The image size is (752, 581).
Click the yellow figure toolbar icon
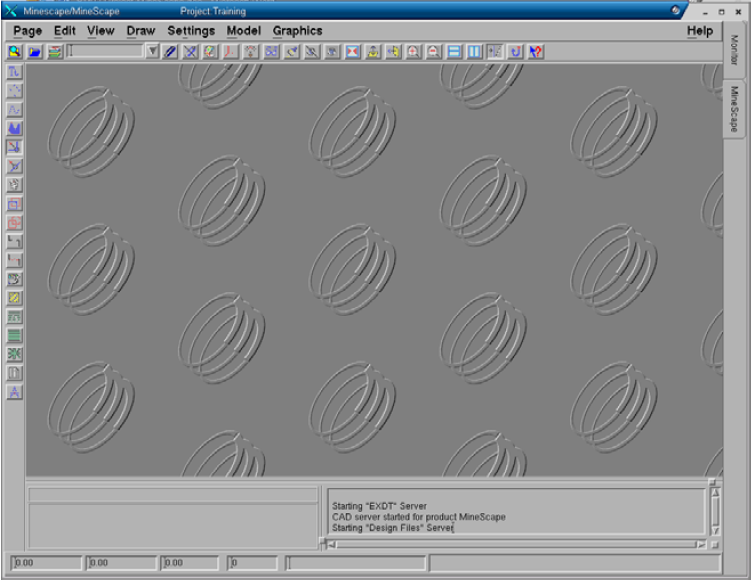click(373, 51)
